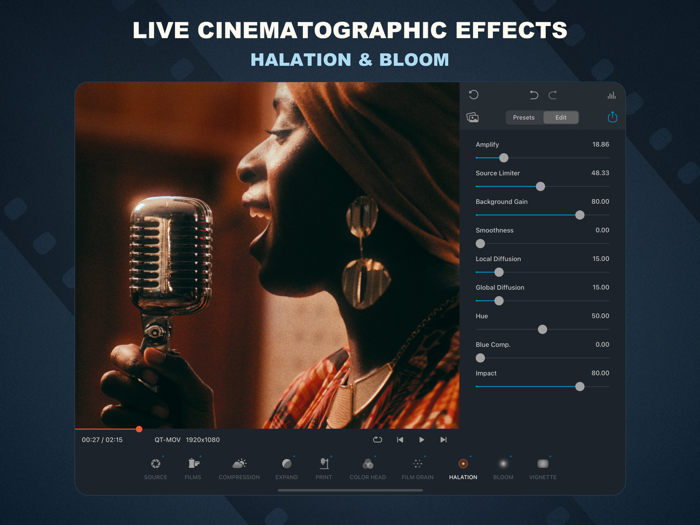Click the 1920x1080 resolution label
This screenshot has height=525, width=700.
[203, 440]
